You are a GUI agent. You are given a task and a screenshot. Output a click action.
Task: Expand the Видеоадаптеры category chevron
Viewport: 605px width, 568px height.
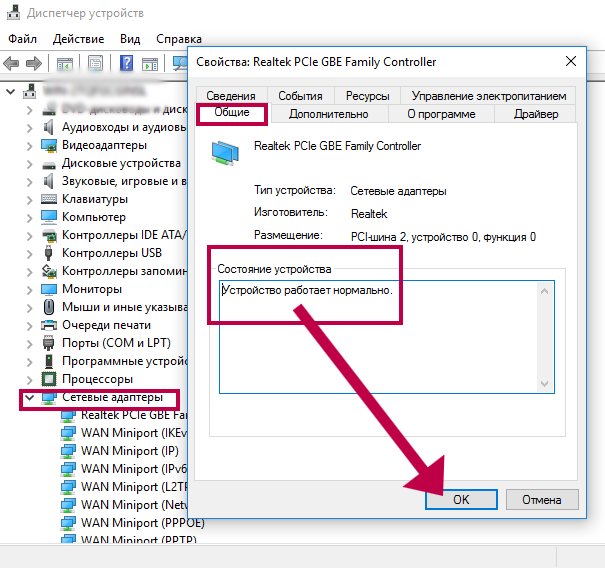click(x=27, y=145)
